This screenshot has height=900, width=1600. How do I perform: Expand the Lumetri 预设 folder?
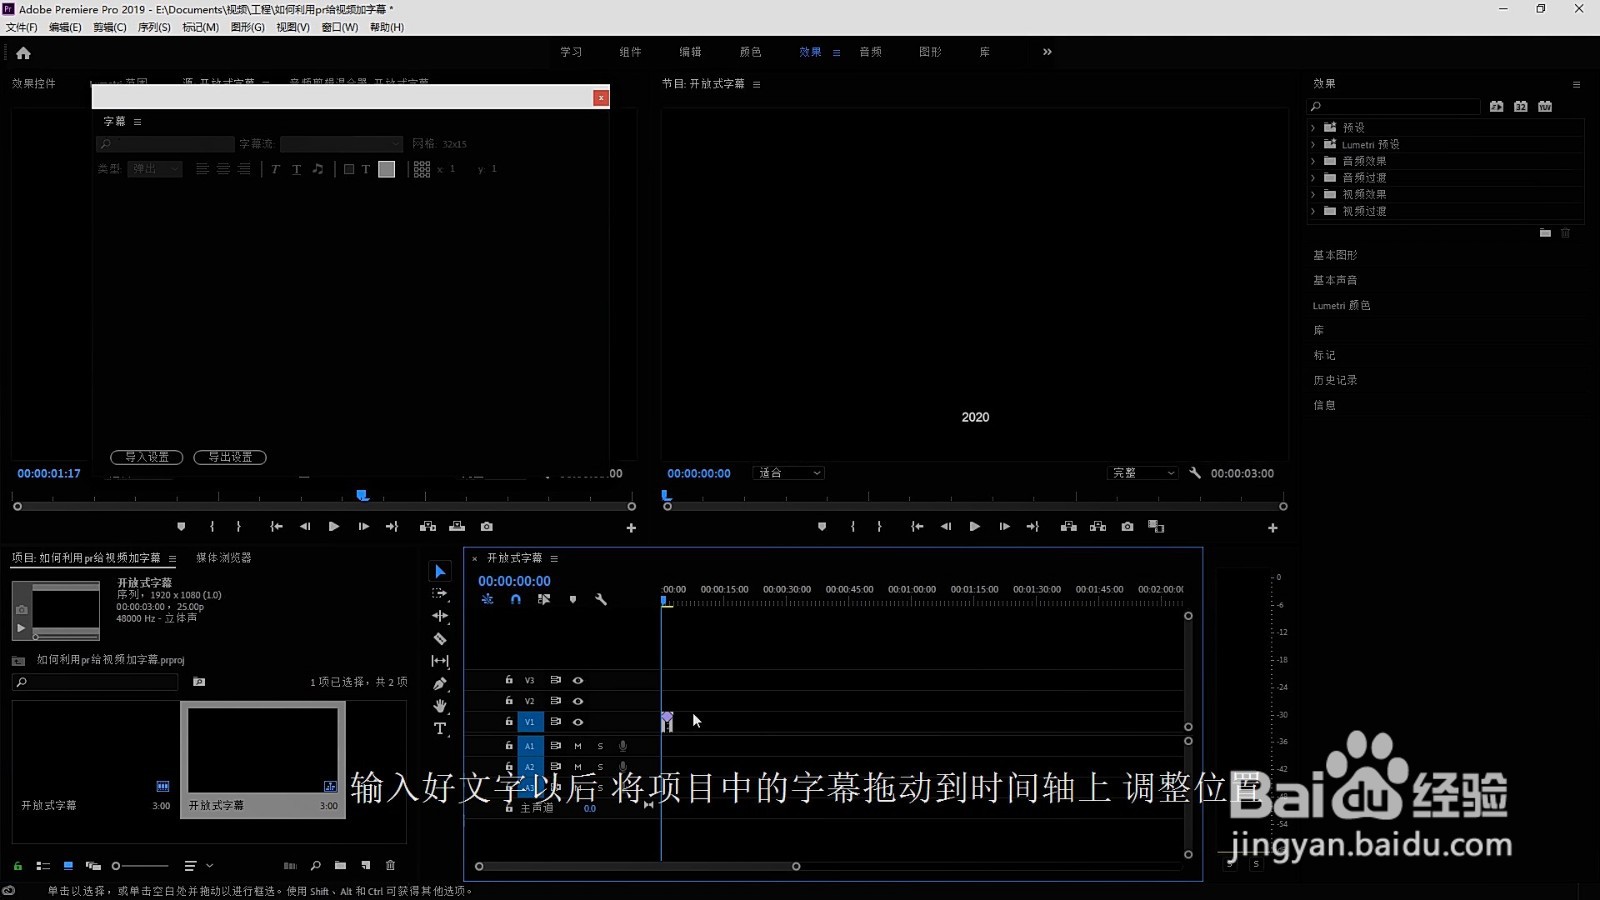pyautogui.click(x=1313, y=144)
